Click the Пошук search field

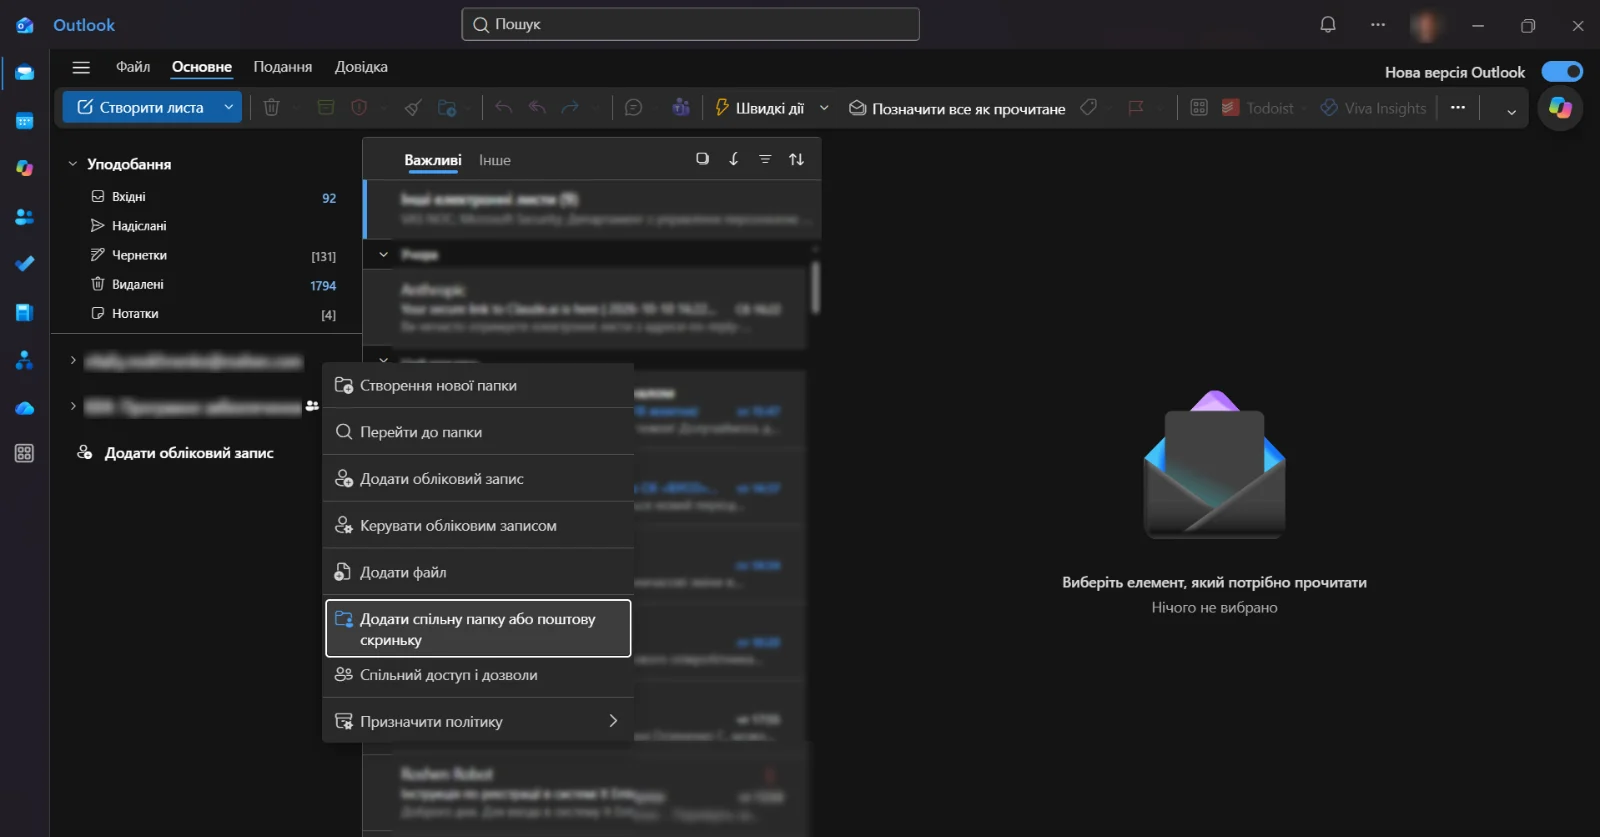(690, 25)
